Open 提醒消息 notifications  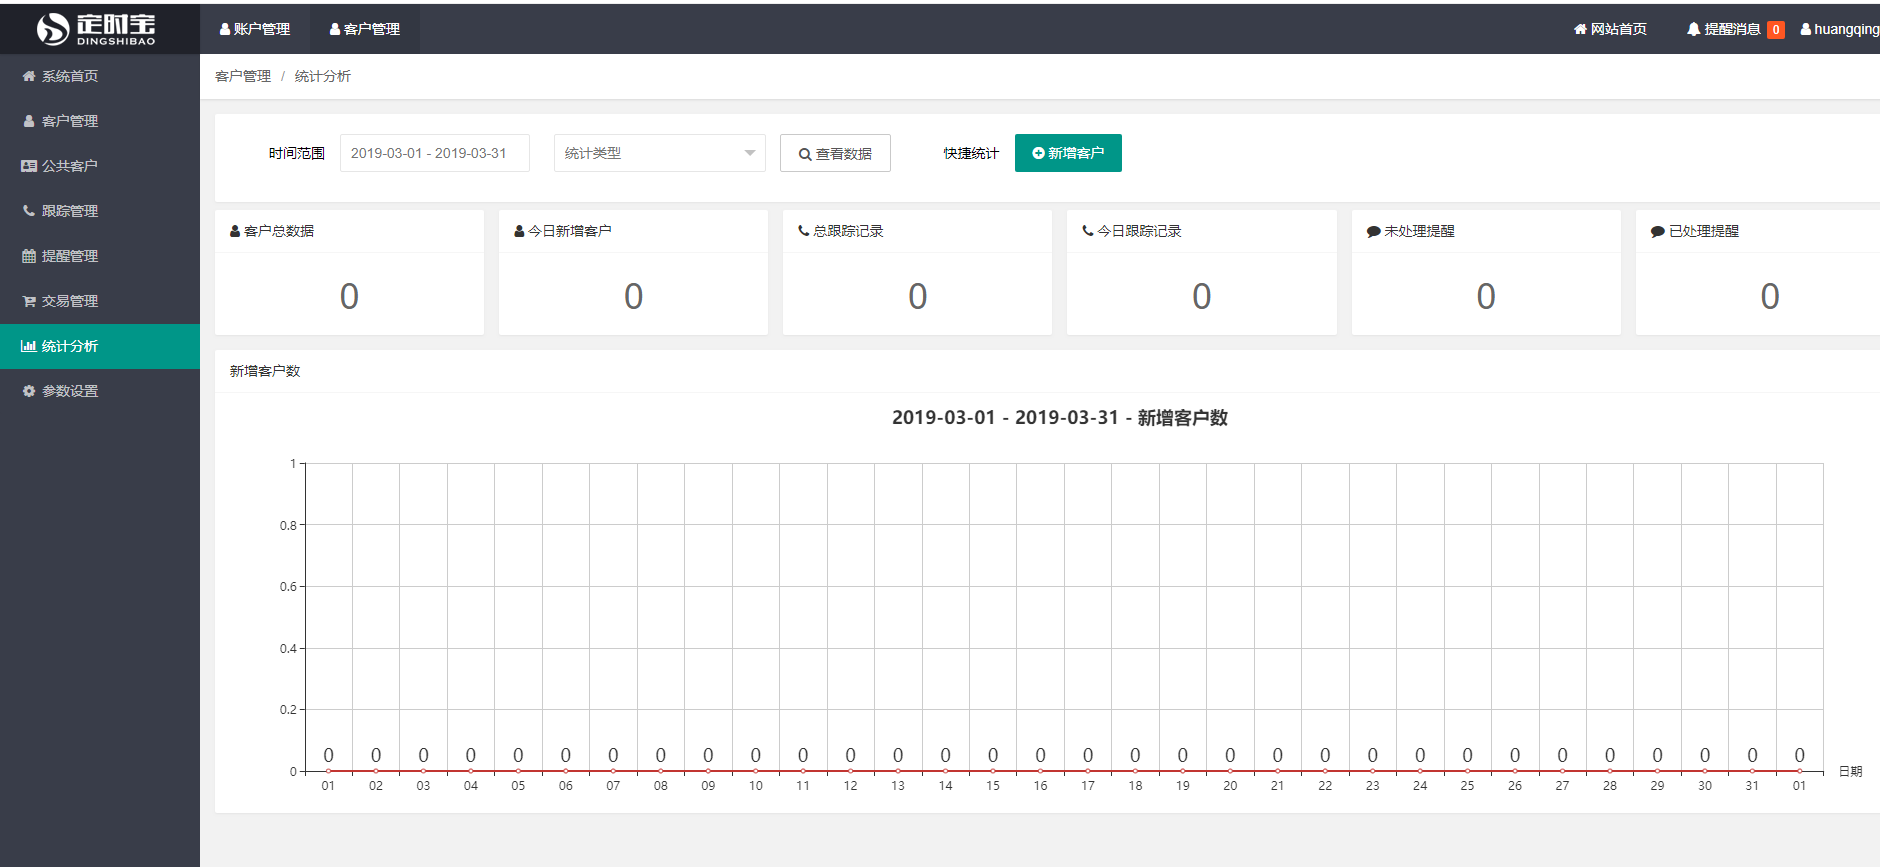click(x=1735, y=29)
